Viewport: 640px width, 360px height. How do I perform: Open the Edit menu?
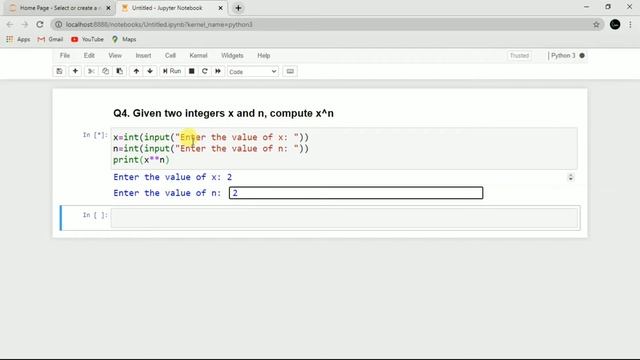click(89, 56)
